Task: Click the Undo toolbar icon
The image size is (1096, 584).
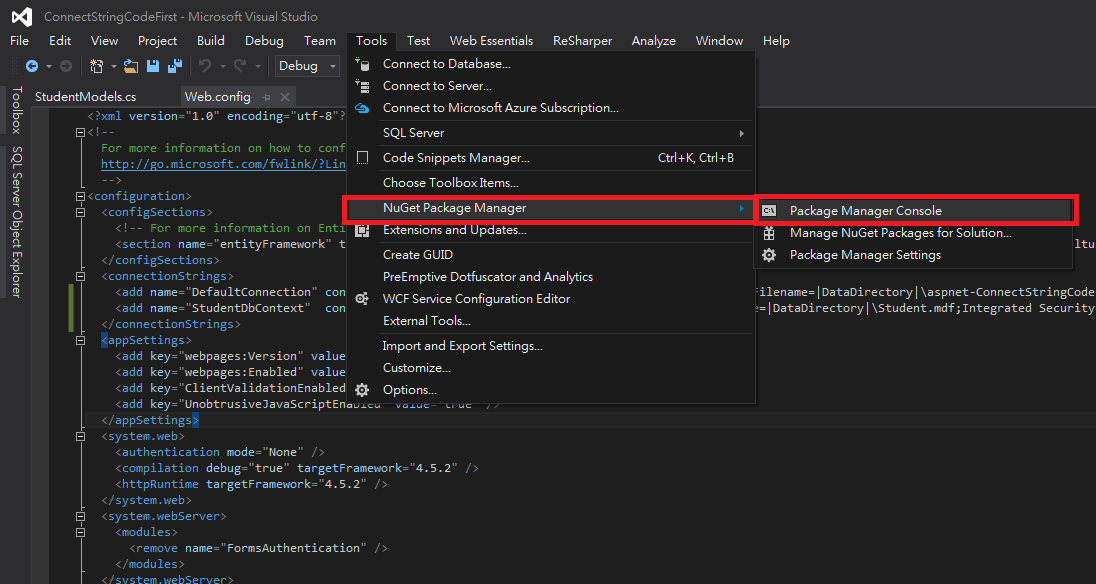Action: click(x=204, y=66)
